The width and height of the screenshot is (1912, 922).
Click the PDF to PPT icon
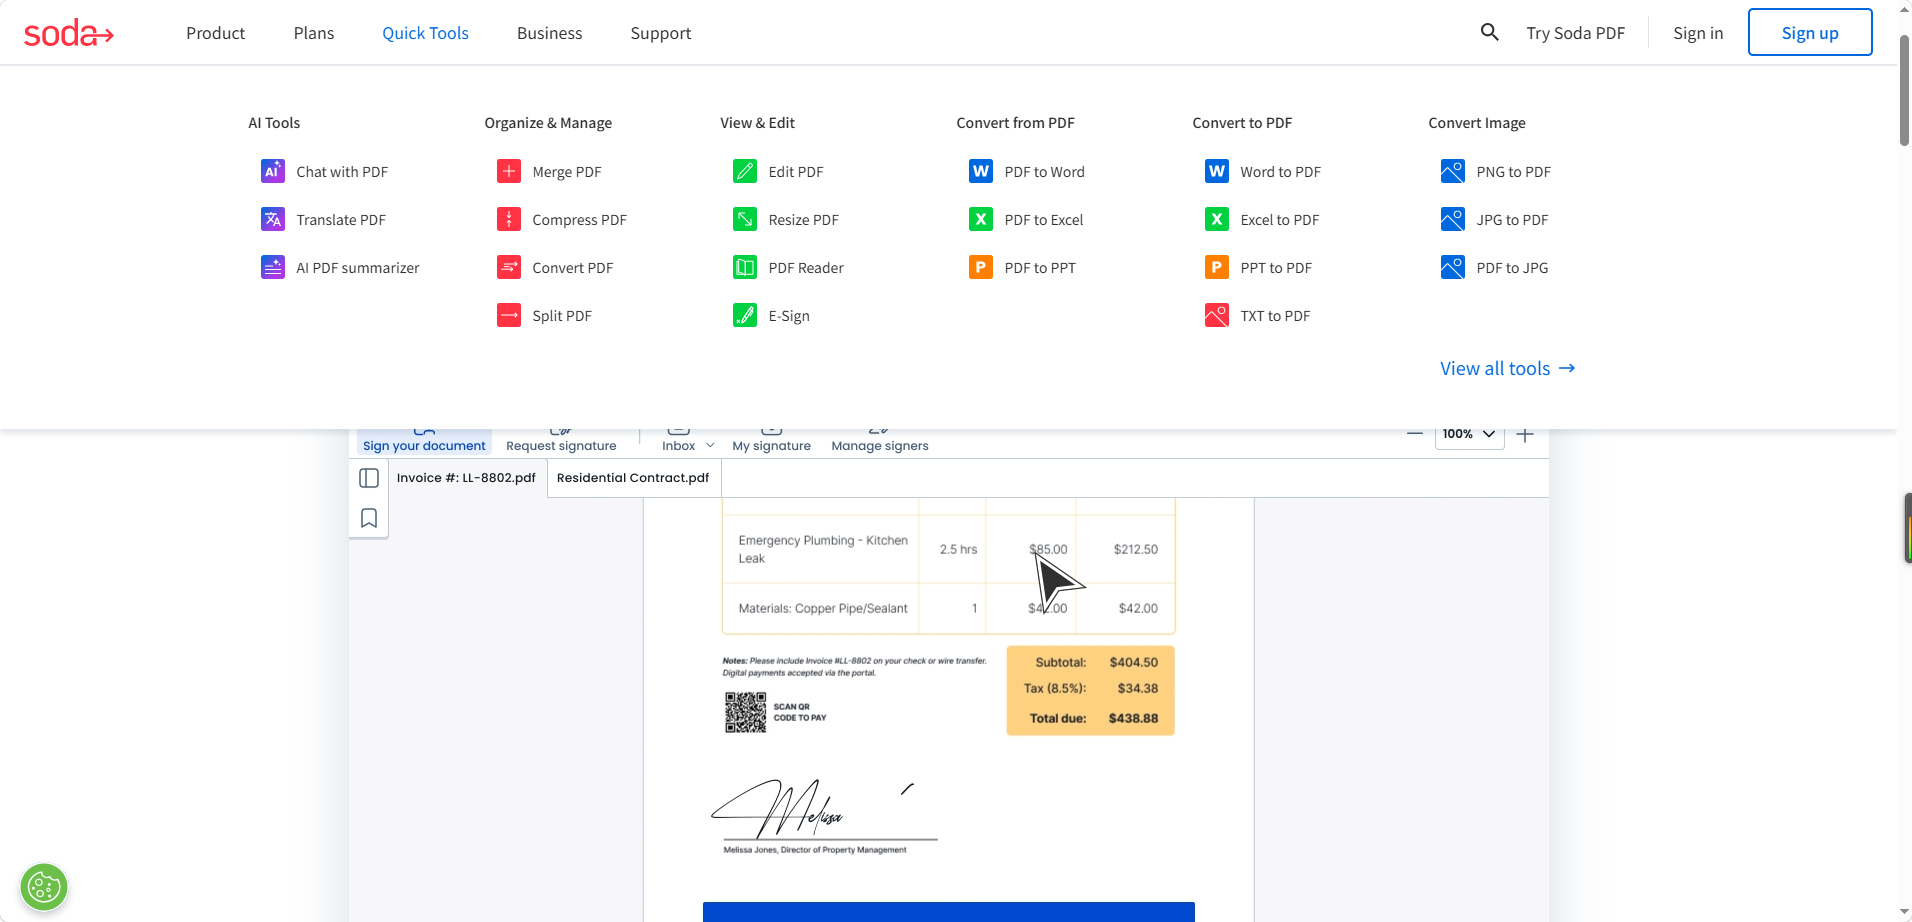(x=981, y=267)
